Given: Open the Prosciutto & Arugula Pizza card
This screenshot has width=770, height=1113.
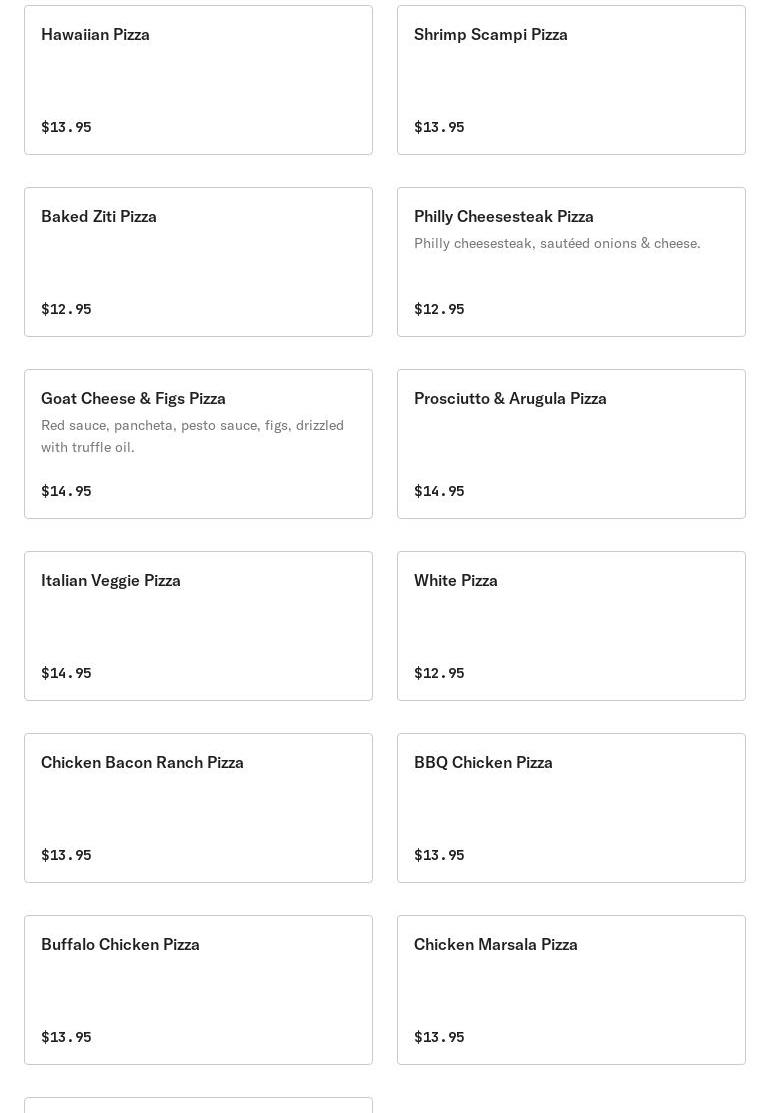Looking at the screenshot, I should tap(571, 444).
